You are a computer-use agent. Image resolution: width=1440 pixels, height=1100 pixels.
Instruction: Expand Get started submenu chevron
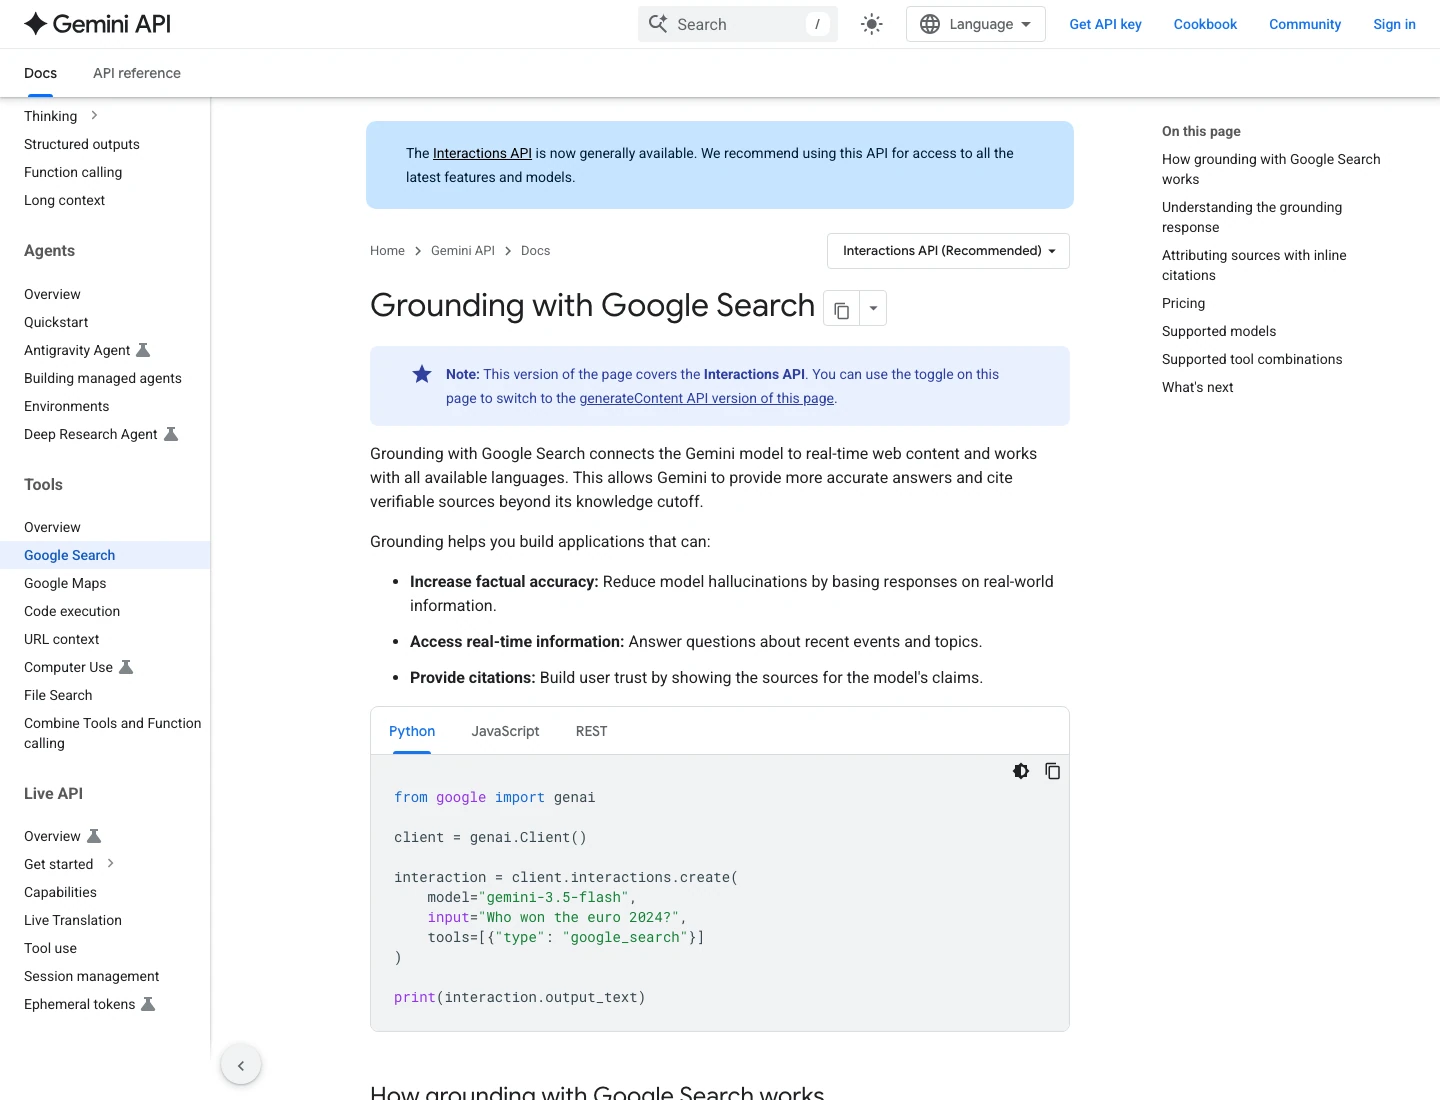110,864
